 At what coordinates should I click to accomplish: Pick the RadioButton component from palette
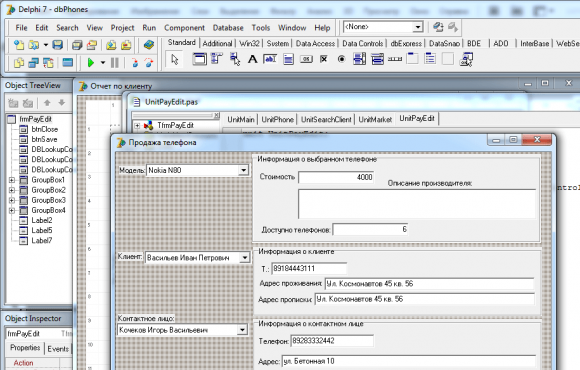(x=341, y=59)
